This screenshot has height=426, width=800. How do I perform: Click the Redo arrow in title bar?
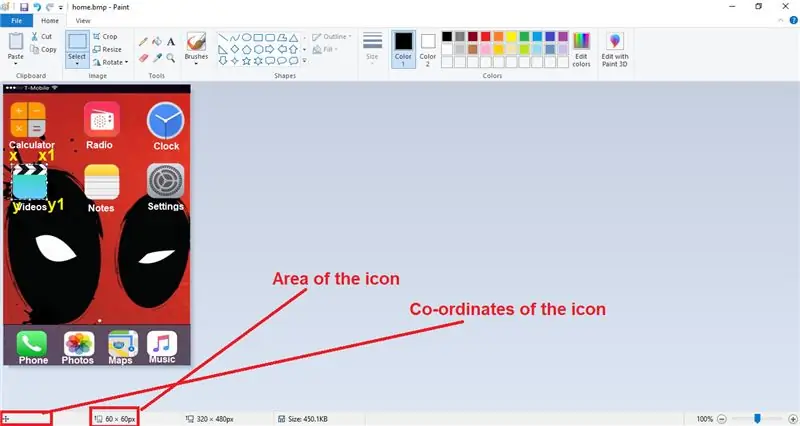49,7
